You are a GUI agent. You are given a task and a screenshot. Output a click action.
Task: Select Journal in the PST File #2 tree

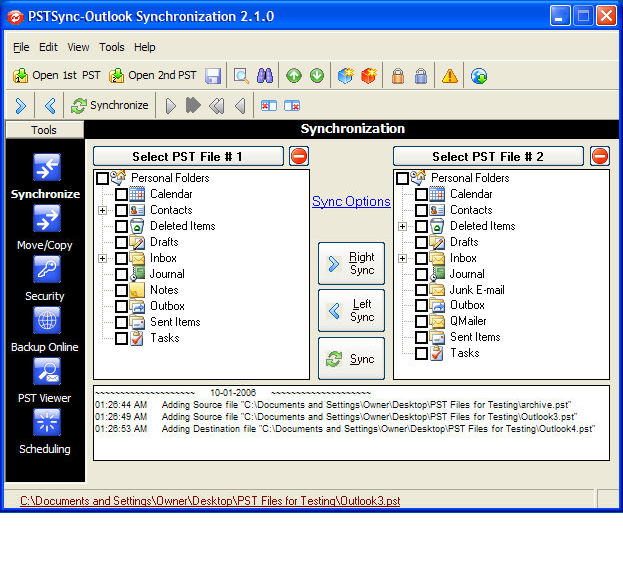click(x=467, y=274)
